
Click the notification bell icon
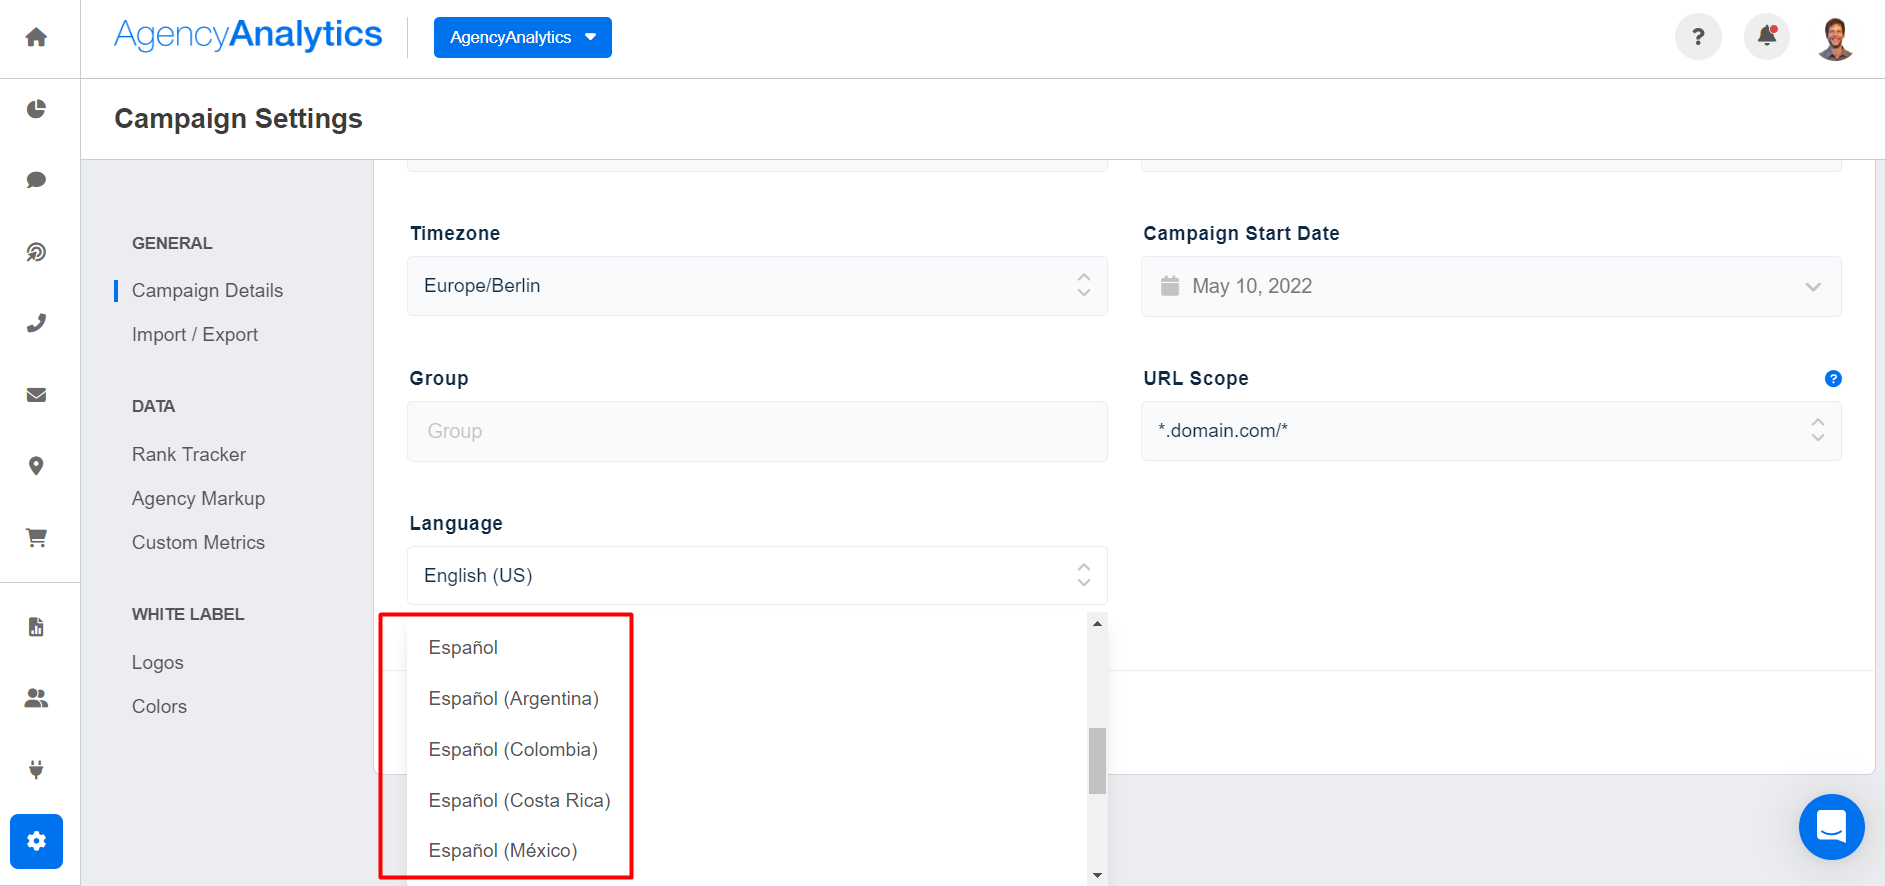click(1766, 37)
